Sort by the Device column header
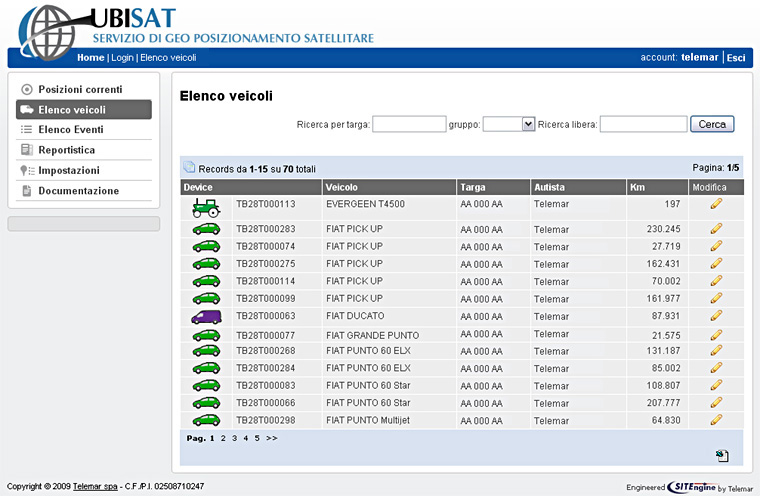The width and height of the screenshot is (760, 496). click(198, 187)
